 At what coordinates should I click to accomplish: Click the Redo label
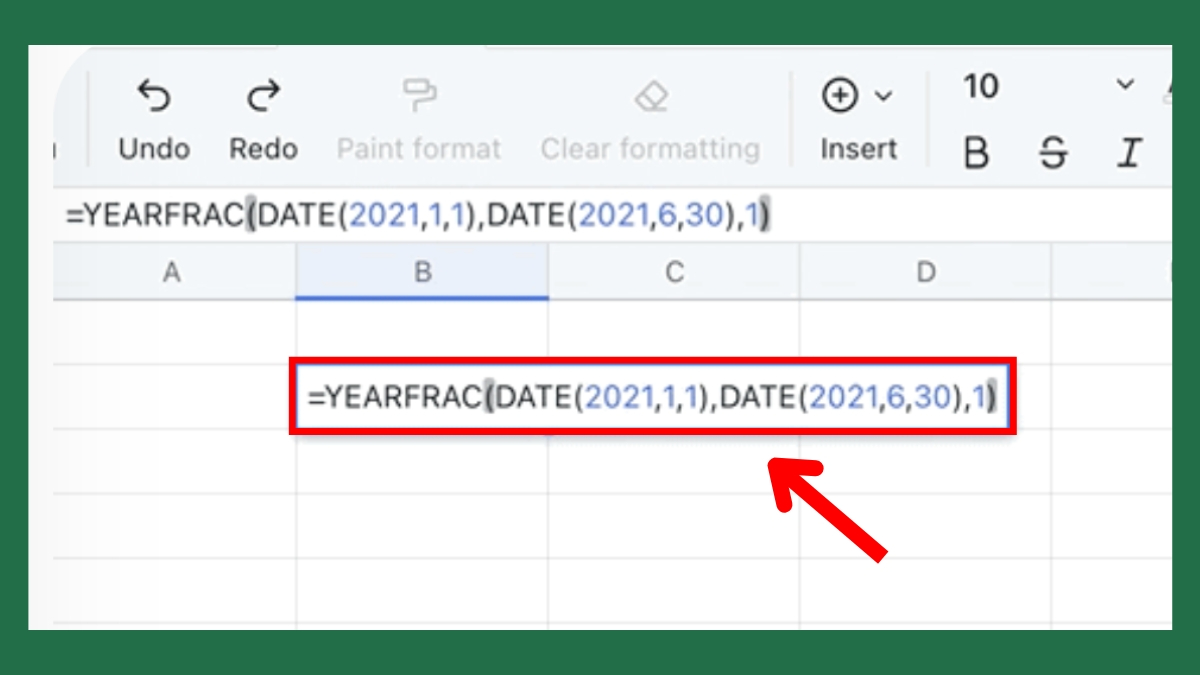pyautogui.click(x=264, y=149)
